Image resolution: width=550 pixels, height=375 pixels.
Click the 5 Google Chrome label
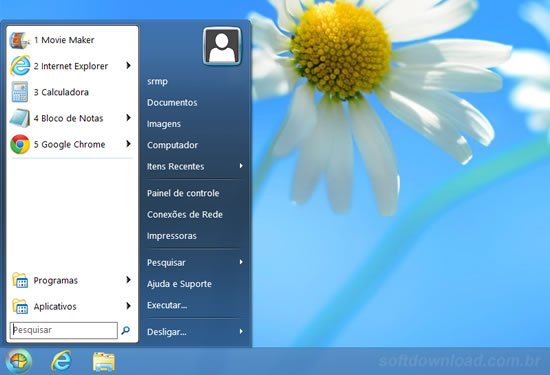pyautogui.click(x=69, y=144)
